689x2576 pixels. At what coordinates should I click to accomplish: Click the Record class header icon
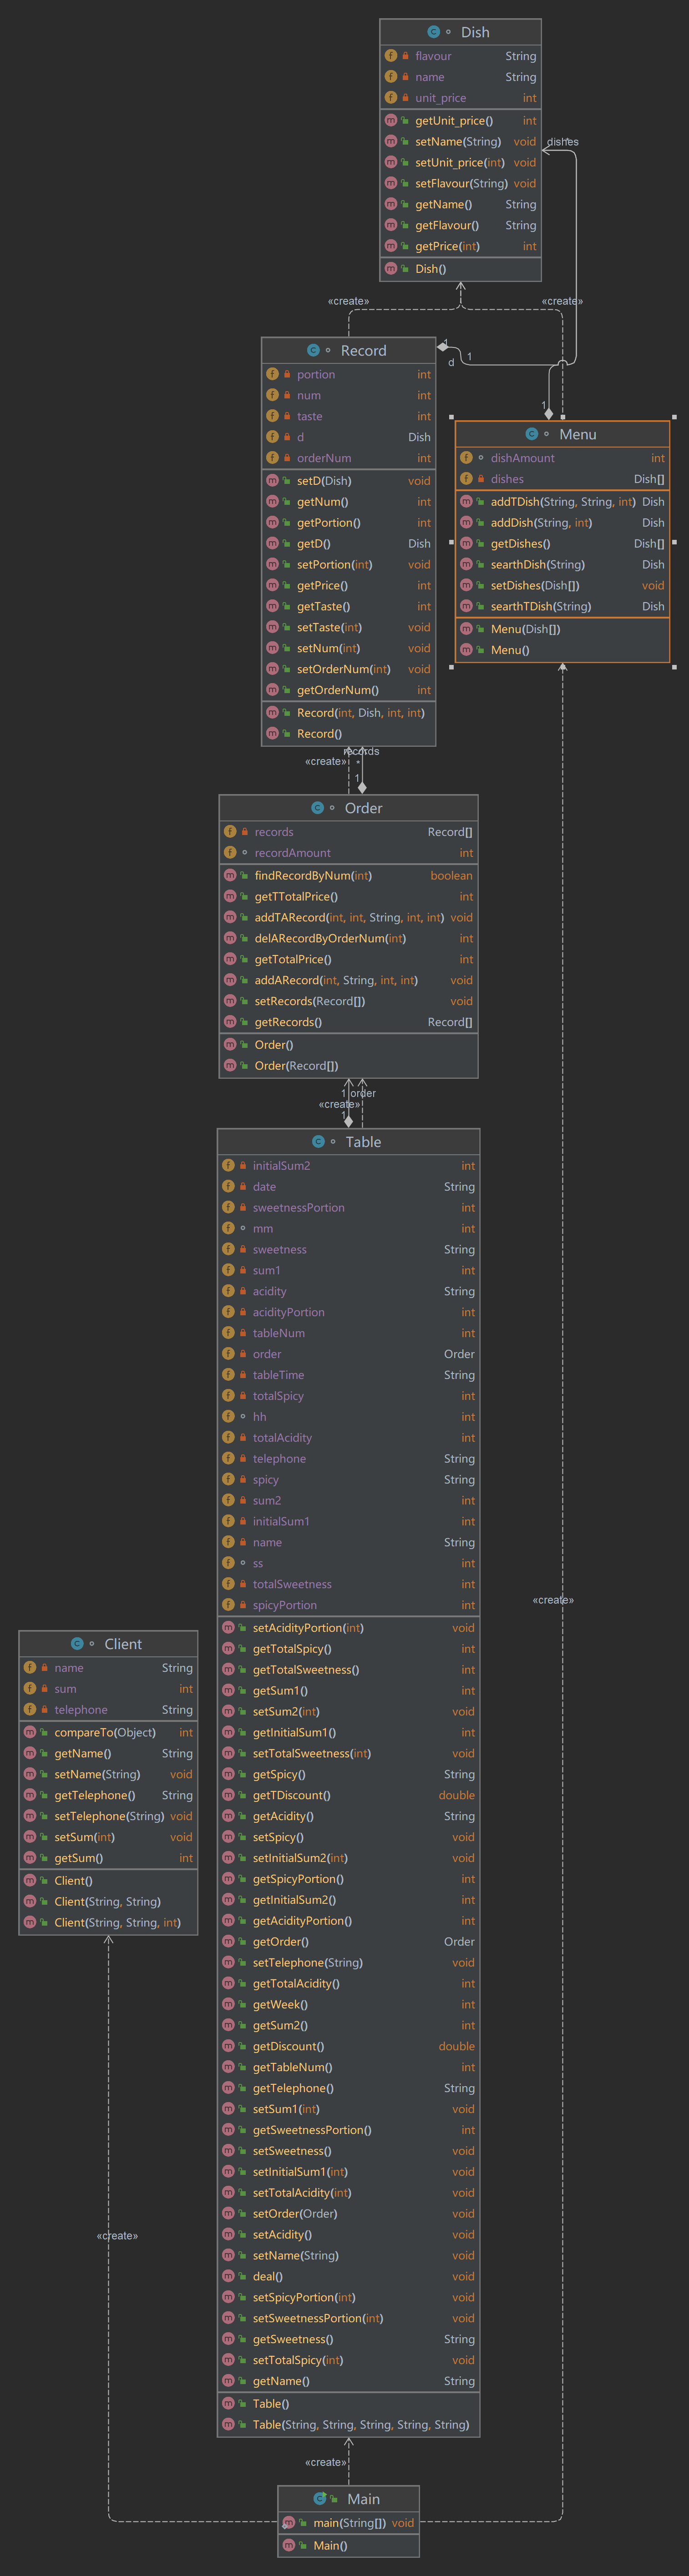[x=313, y=351]
